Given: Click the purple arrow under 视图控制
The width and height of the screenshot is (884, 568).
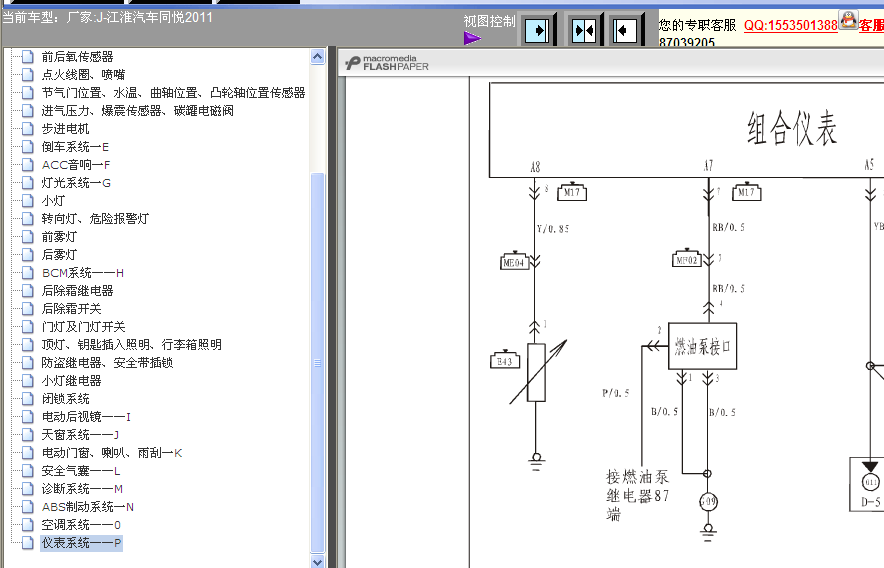Looking at the screenshot, I should (472, 39).
